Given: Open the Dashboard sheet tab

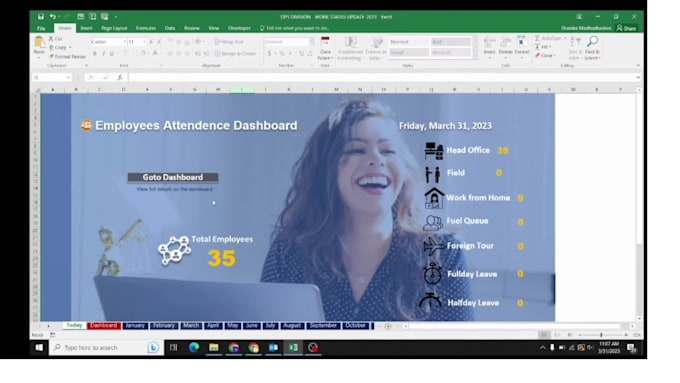Looking at the screenshot, I should point(104,325).
